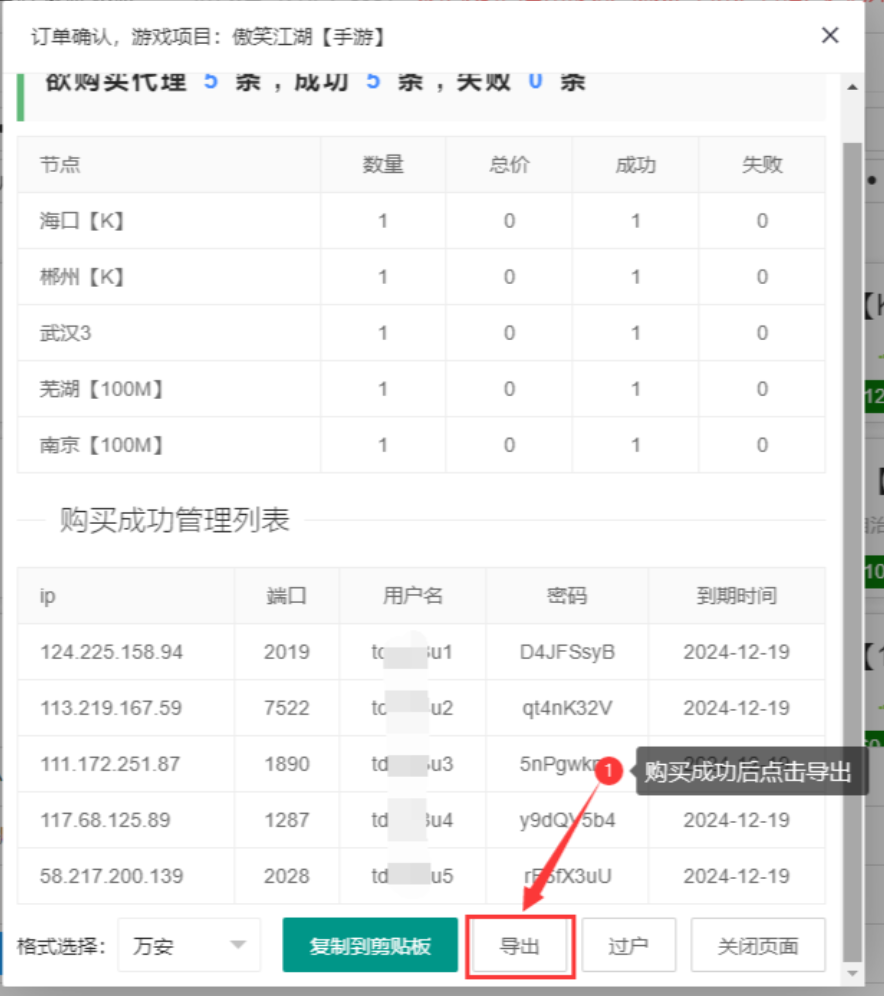The image size is (884, 996).
Task: Click the 用户名 column header
Action: click(x=413, y=596)
